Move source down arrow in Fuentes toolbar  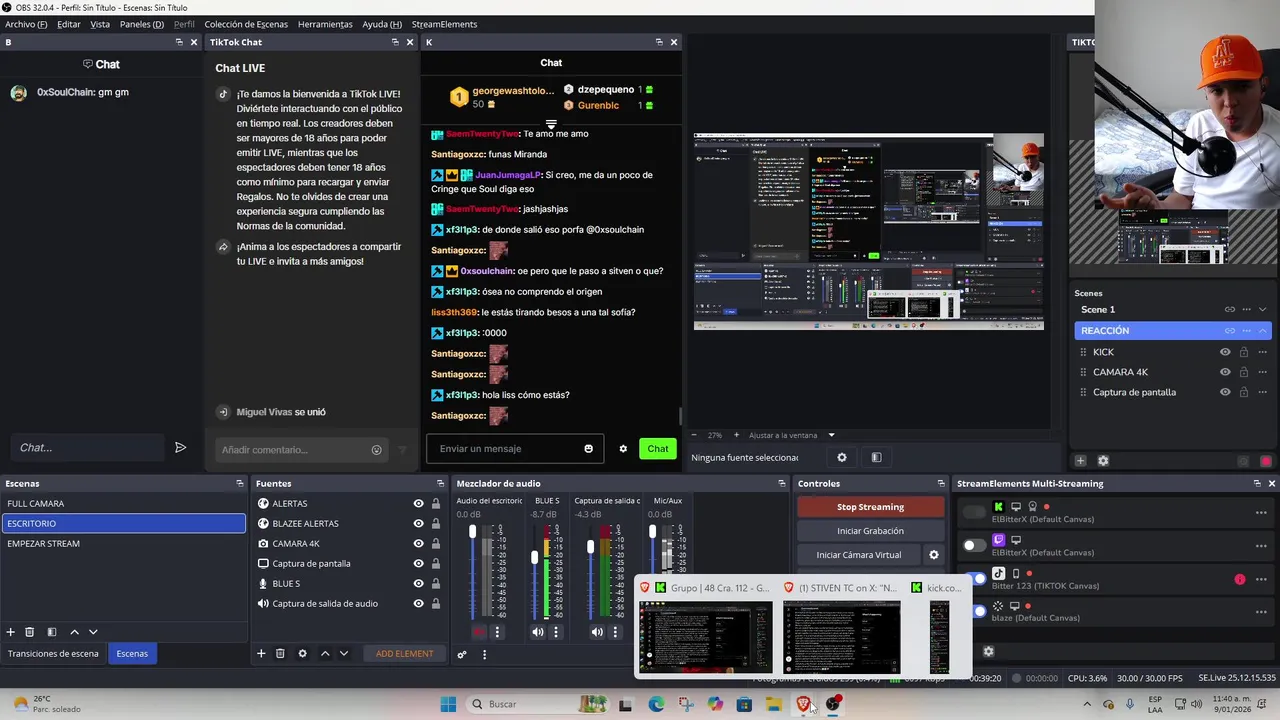click(344, 654)
